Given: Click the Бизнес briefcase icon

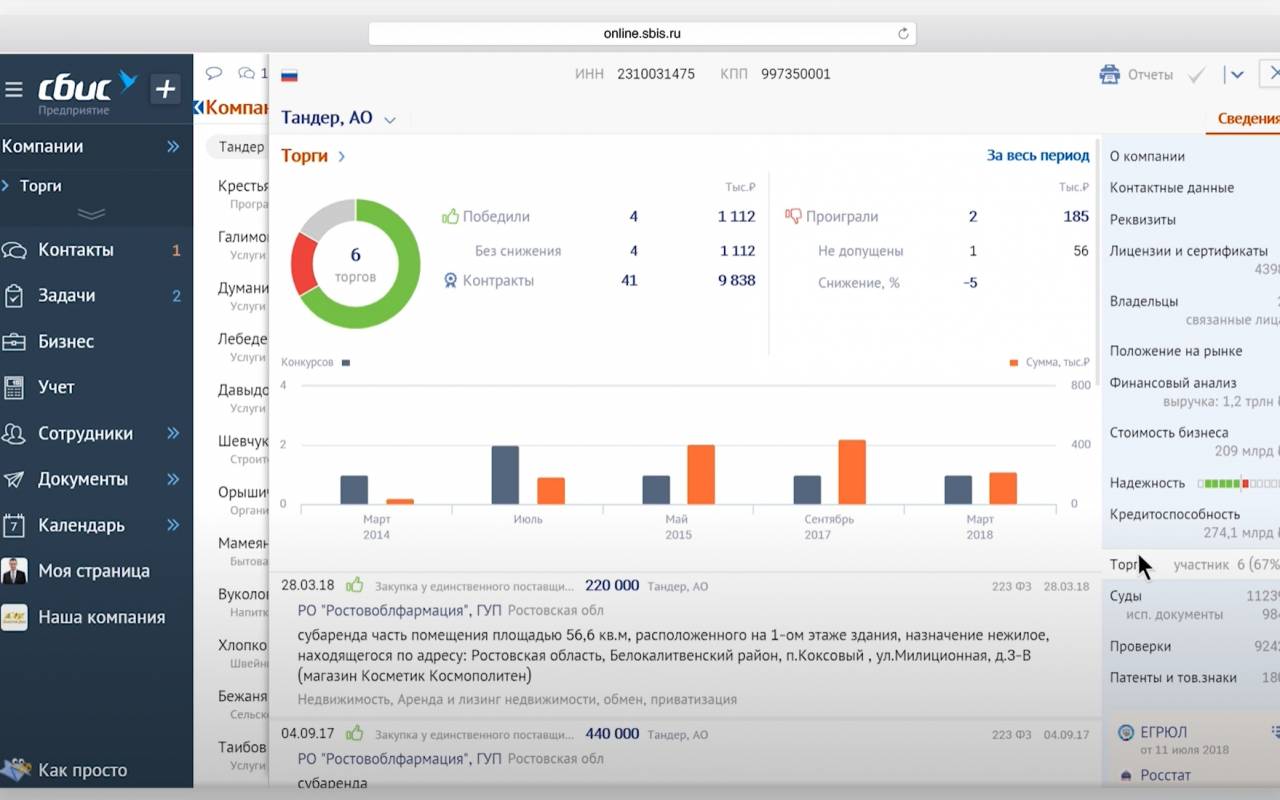Looking at the screenshot, I should (14, 342).
